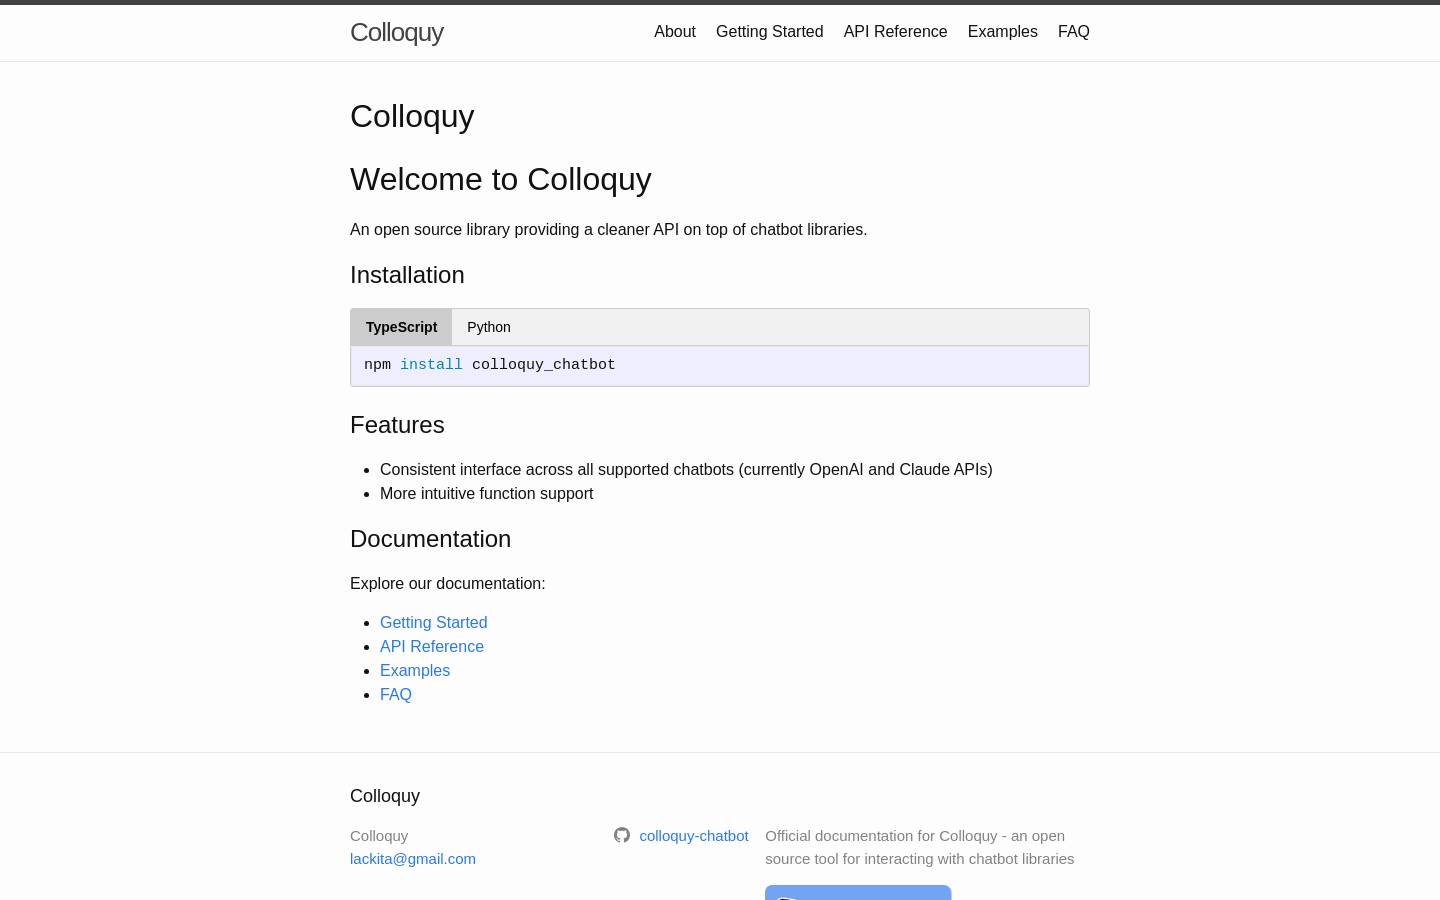Go to Getting Started in the top navigation

(770, 32)
